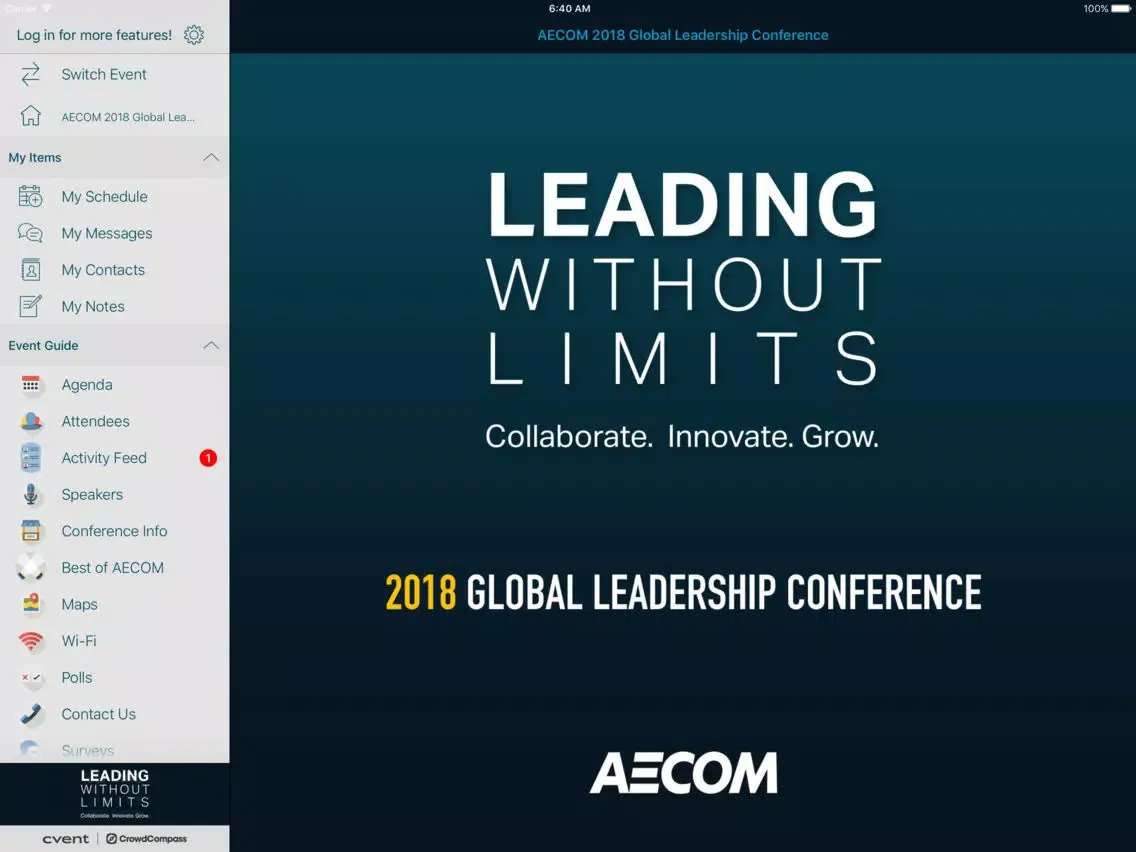Click the My Notes pencil icon
This screenshot has width=1136, height=852.
30,306
